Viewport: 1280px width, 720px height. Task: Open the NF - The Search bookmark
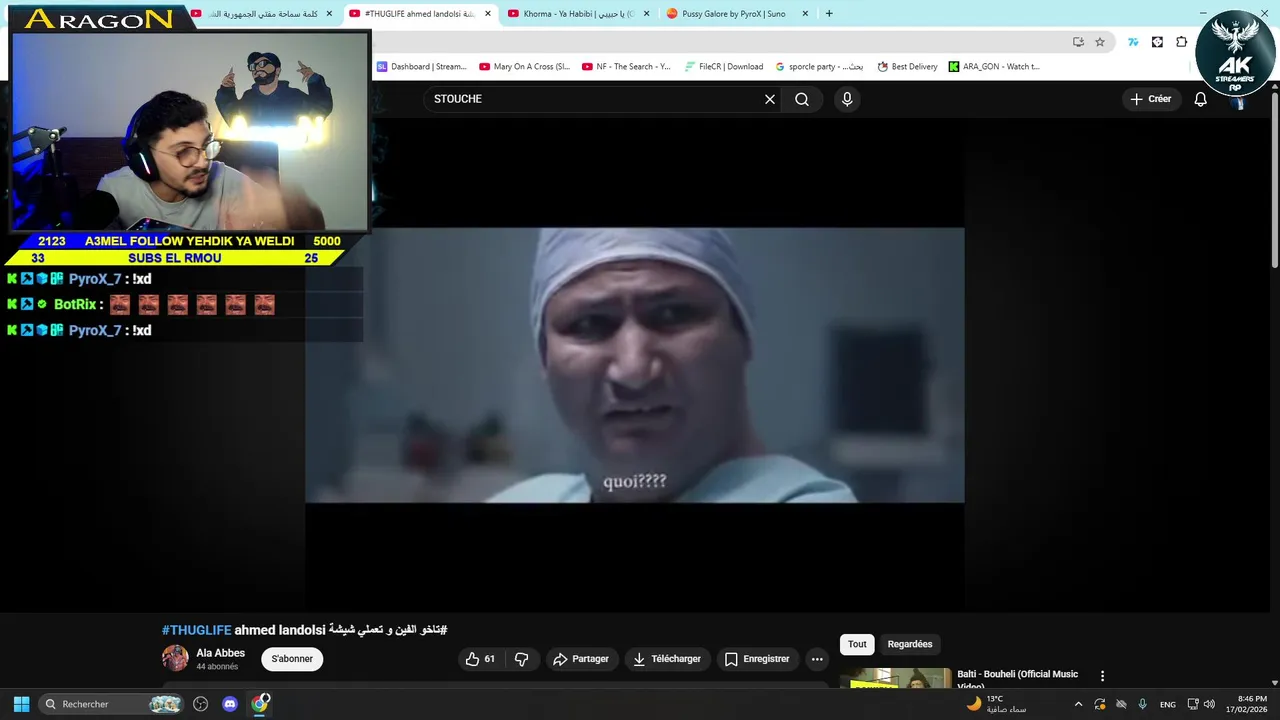tap(626, 67)
